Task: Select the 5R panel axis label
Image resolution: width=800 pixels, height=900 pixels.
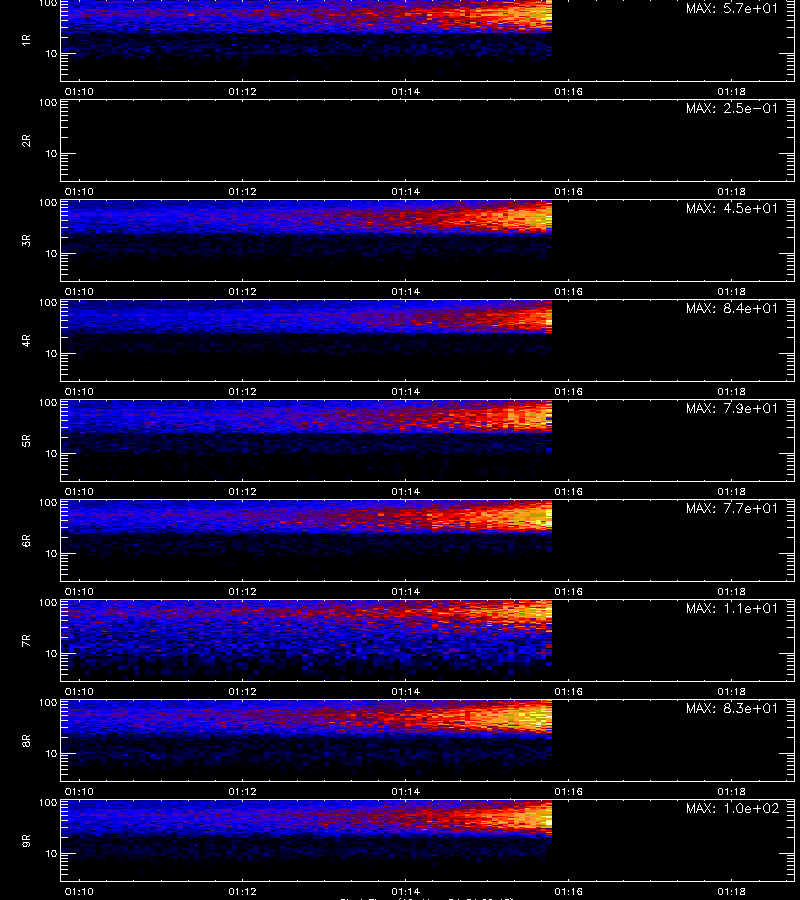Action: pyautogui.click(x=26, y=440)
